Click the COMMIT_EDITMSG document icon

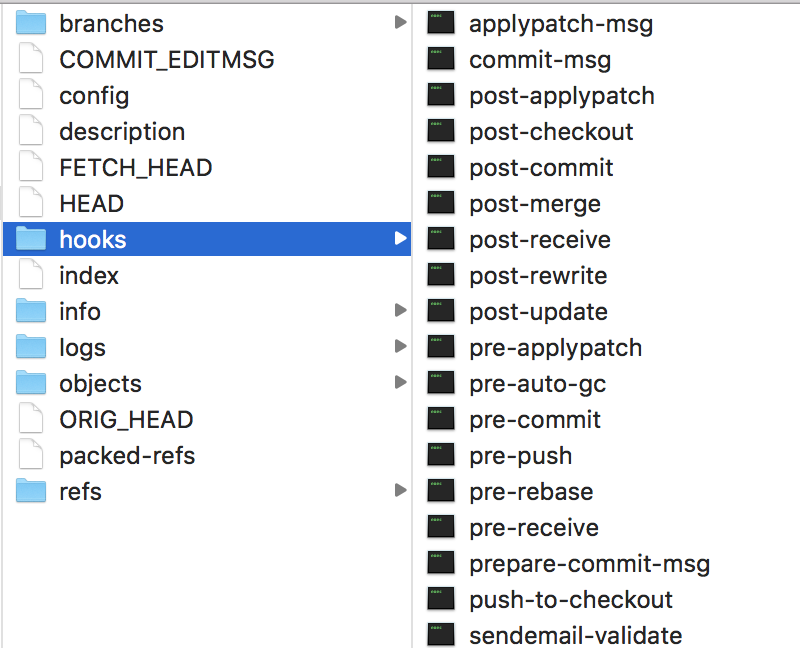pos(30,59)
